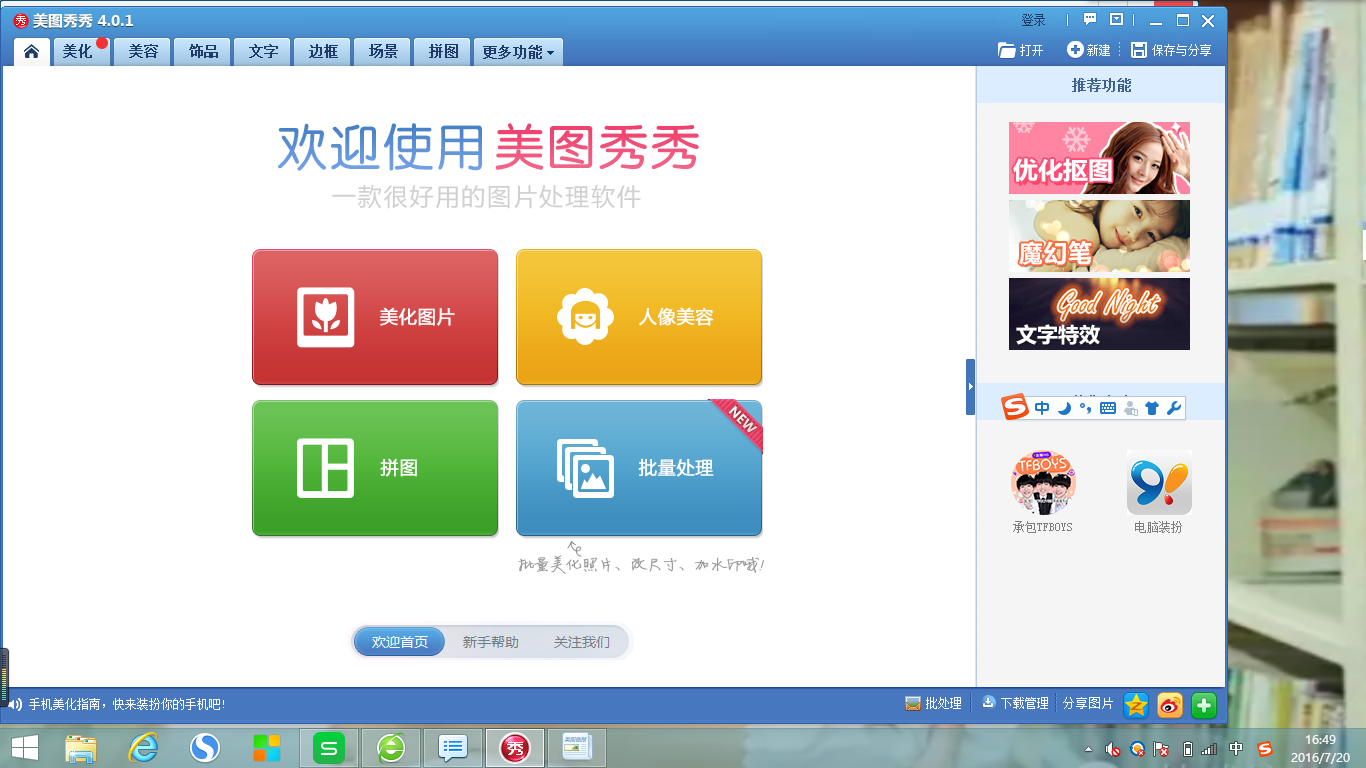Image resolution: width=1366 pixels, height=768 pixels.
Task: Open the 美容 tab
Action: click(143, 51)
